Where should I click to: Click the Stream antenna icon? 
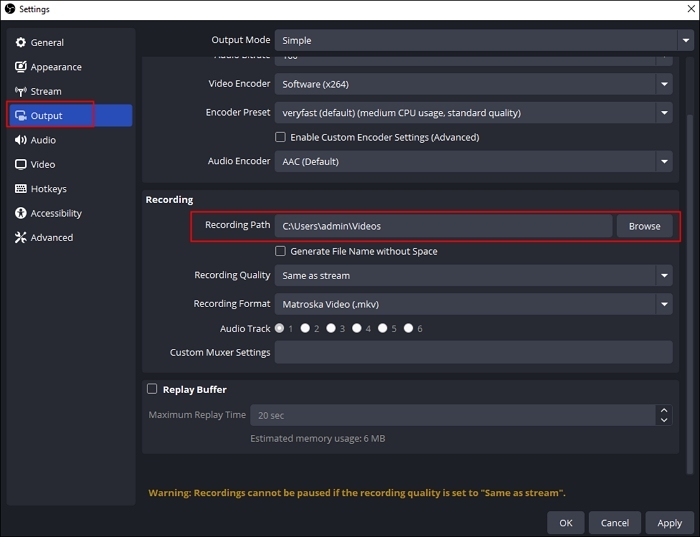point(21,91)
